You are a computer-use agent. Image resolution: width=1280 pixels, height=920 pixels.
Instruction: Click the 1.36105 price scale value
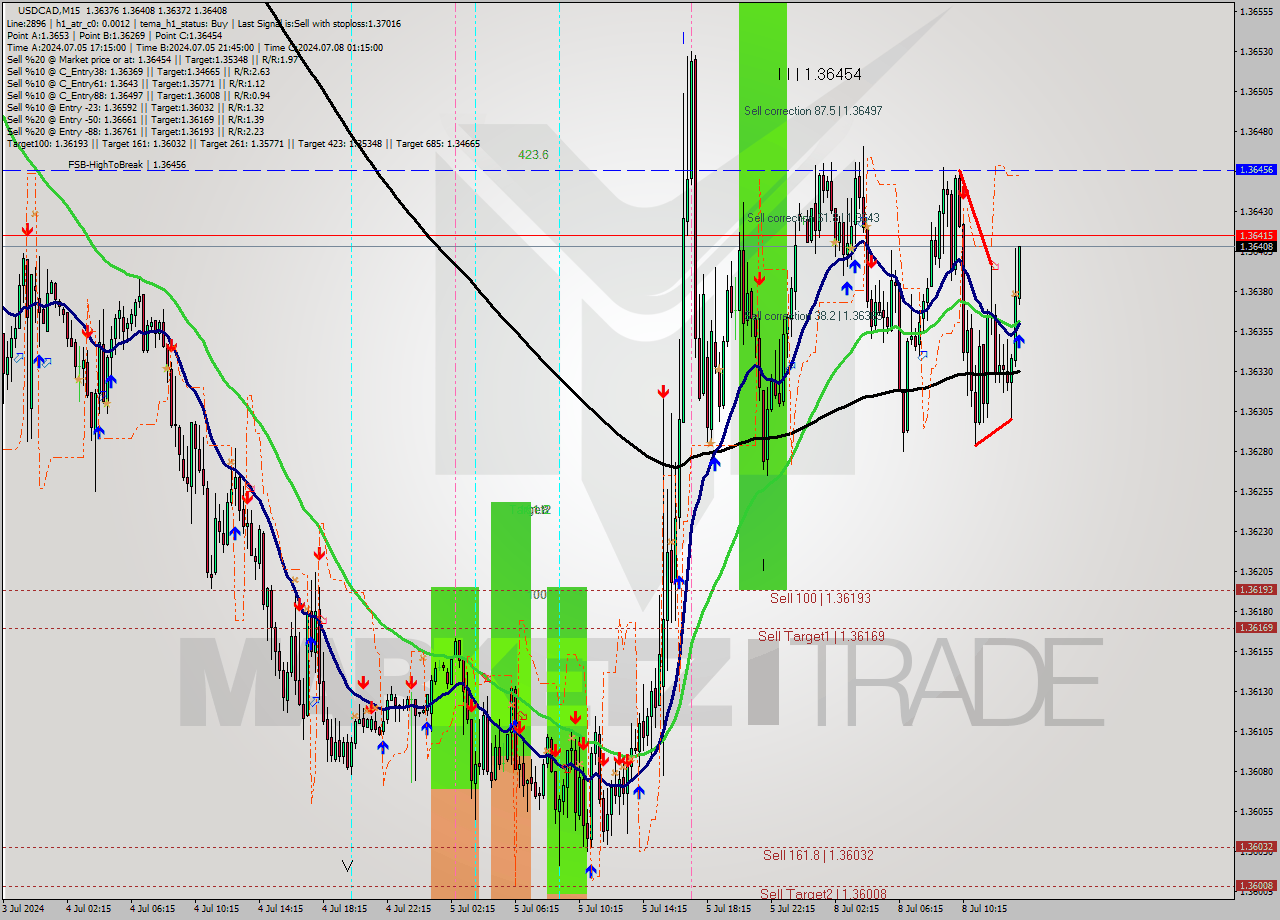click(1256, 732)
